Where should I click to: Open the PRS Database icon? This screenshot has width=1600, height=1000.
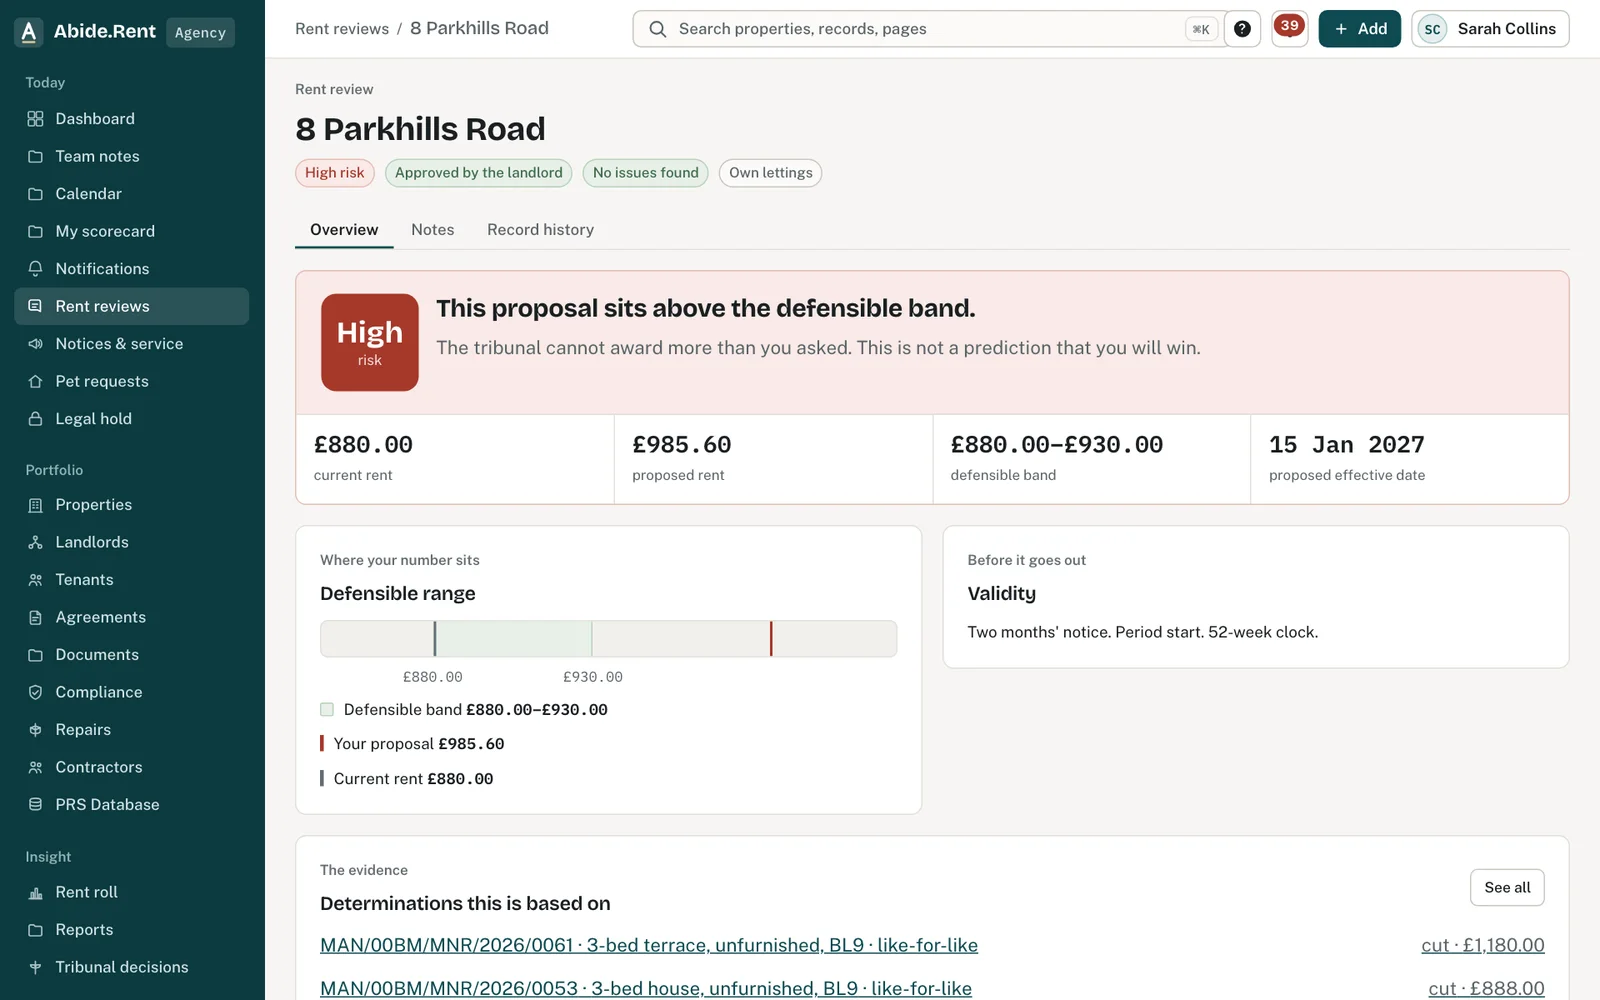tap(35, 805)
